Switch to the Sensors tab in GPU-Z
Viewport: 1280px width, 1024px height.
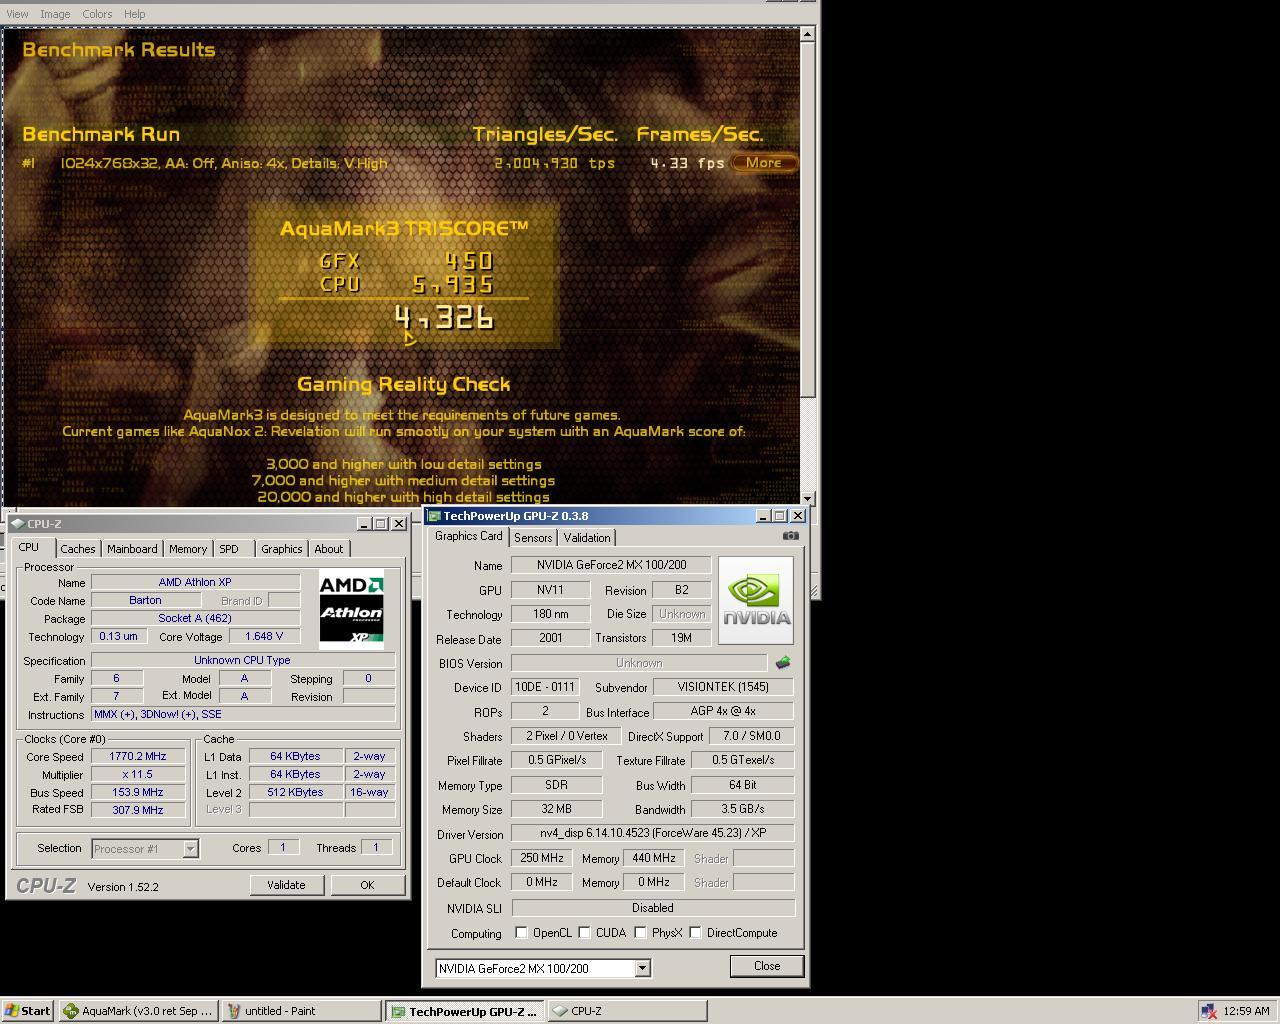coord(533,538)
